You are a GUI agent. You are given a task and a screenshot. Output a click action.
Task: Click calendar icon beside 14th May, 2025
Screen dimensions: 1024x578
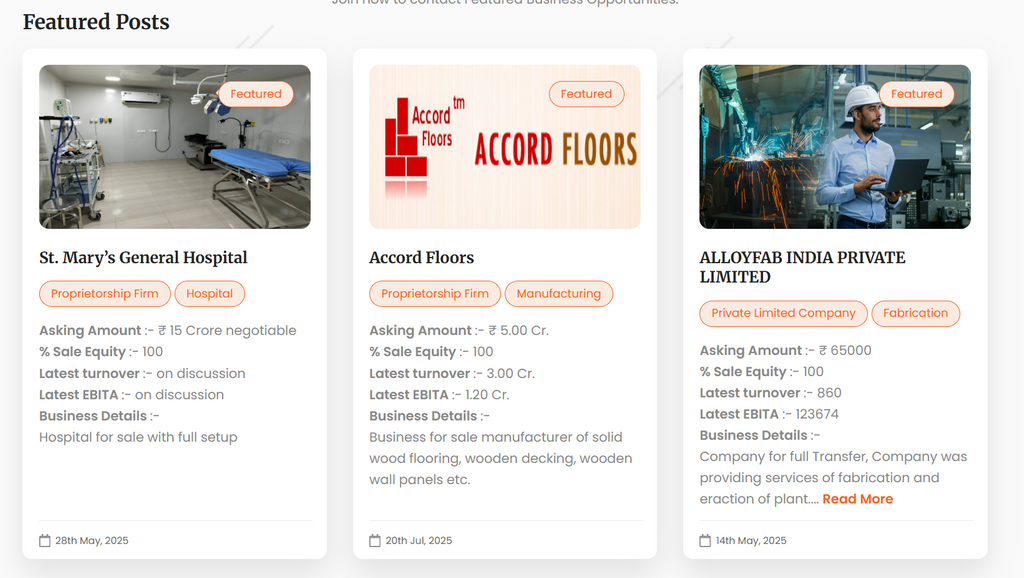705,541
